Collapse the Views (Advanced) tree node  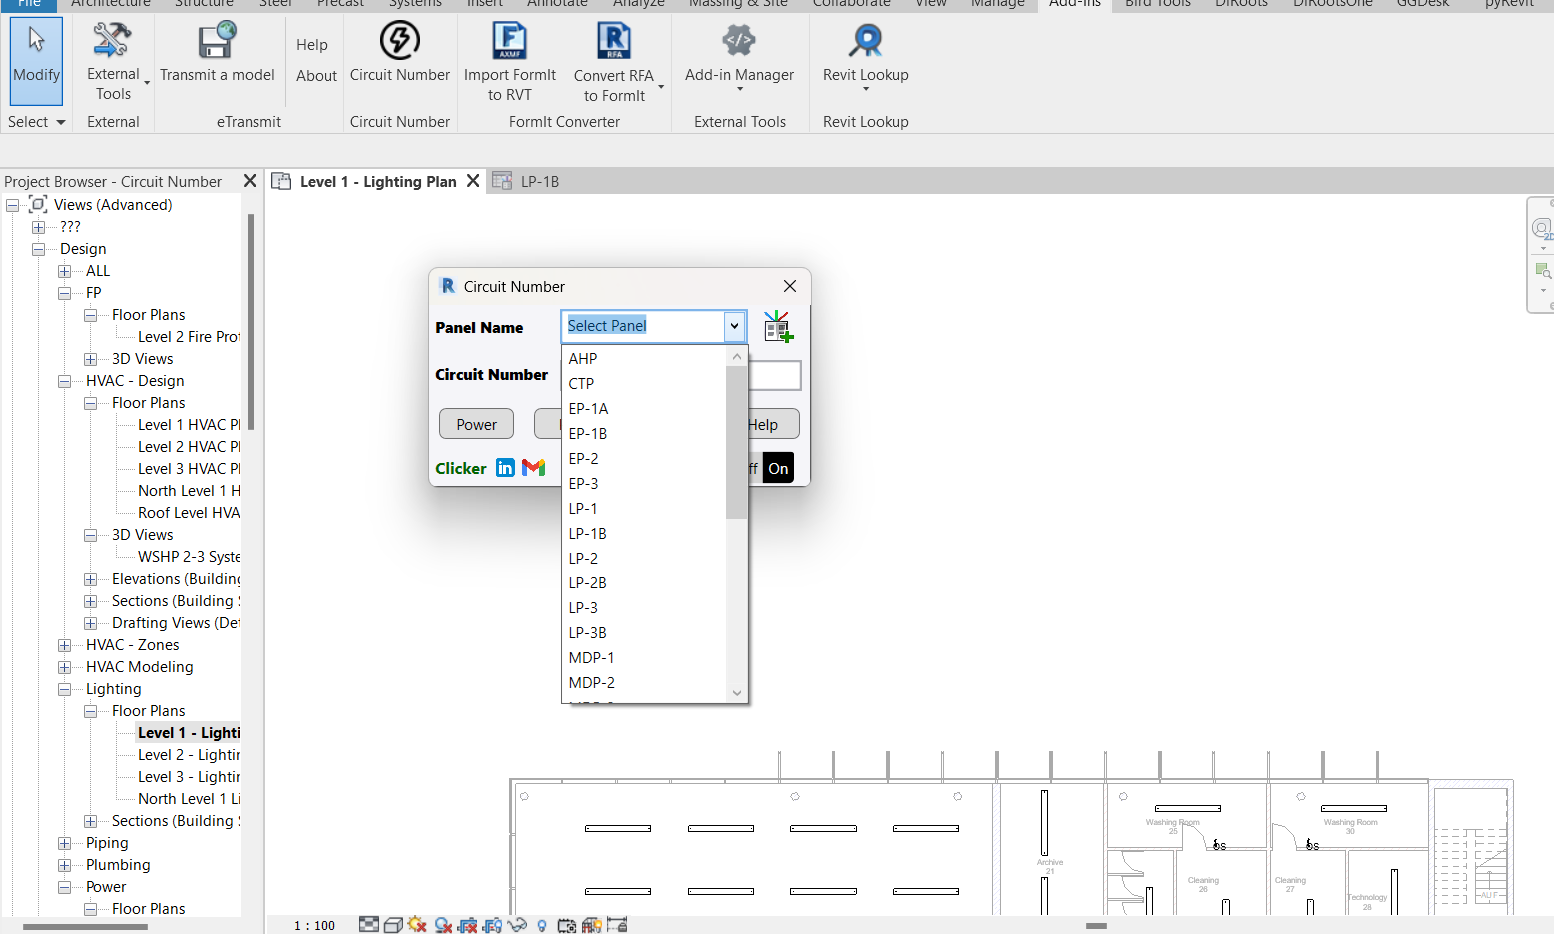(x=13, y=205)
